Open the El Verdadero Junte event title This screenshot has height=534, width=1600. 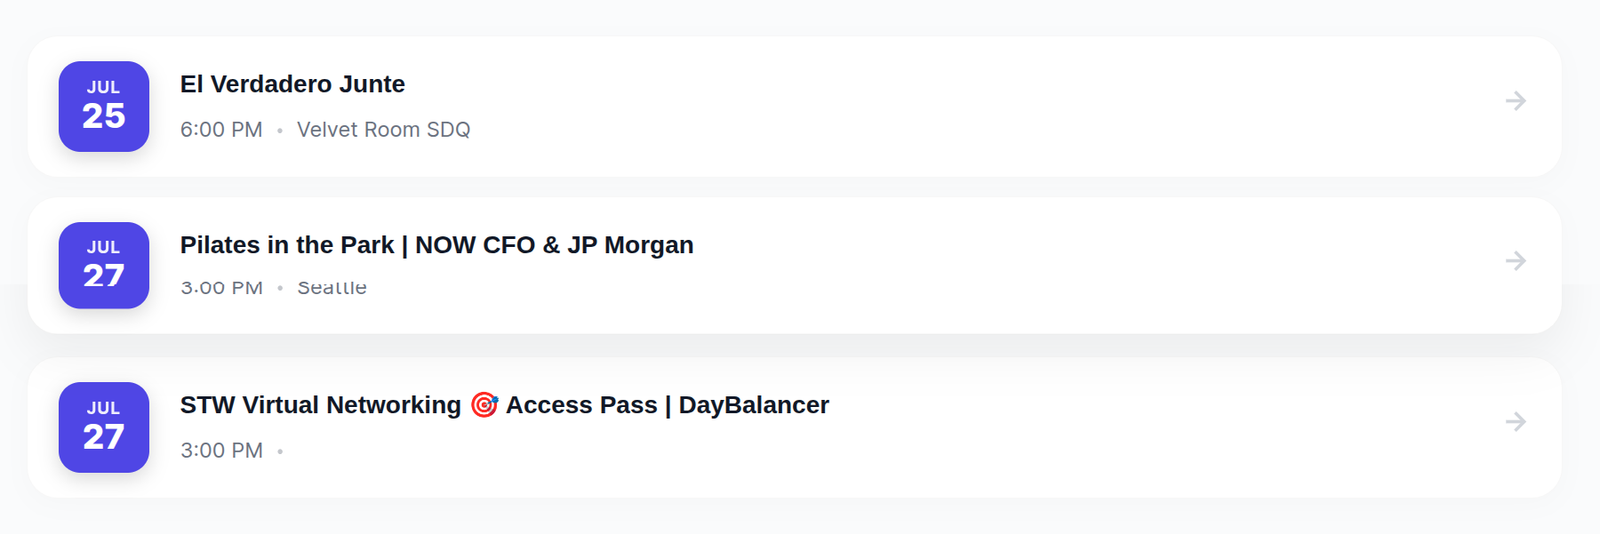(292, 84)
